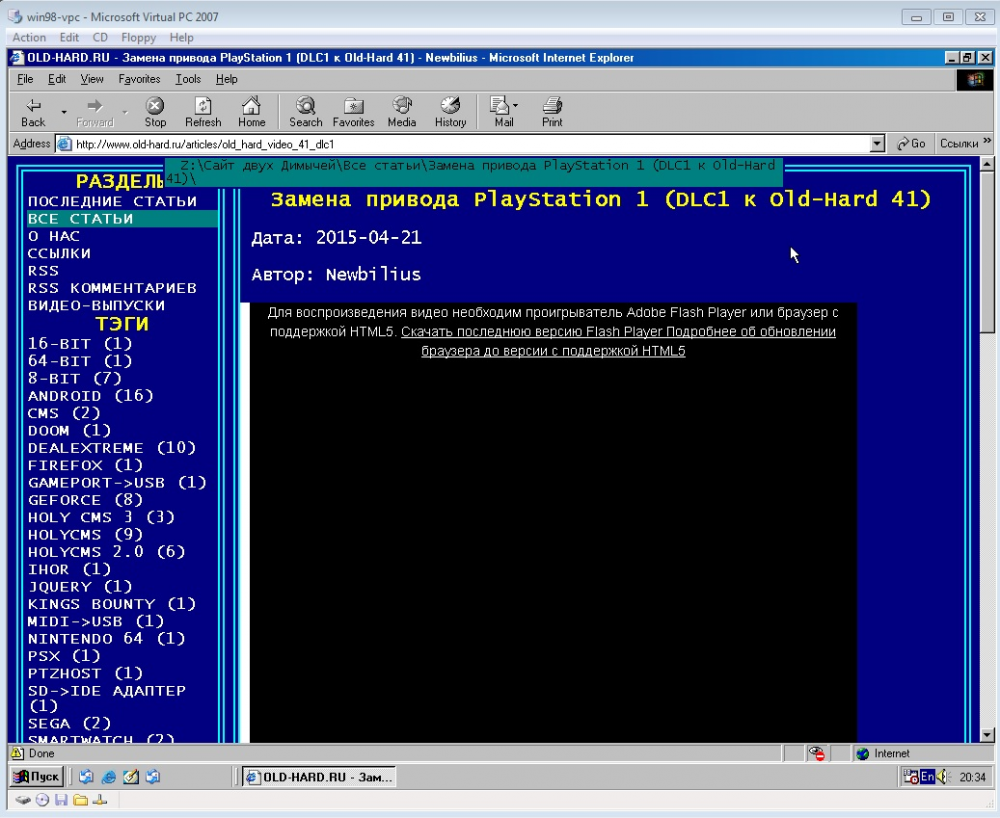Image resolution: width=1000 pixels, height=818 pixels.
Task: Click the volume speaker tray icon
Action: pos(942,776)
